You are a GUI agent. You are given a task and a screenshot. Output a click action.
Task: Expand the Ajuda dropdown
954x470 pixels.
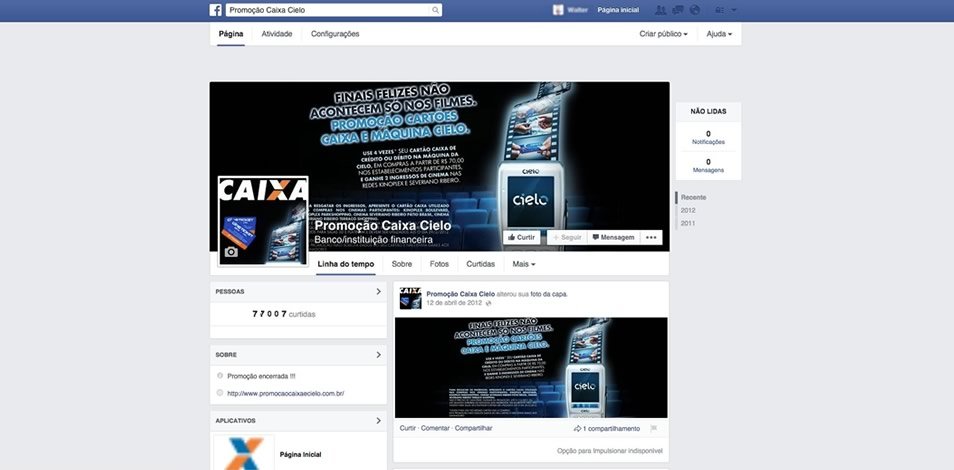[x=719, y=34]
